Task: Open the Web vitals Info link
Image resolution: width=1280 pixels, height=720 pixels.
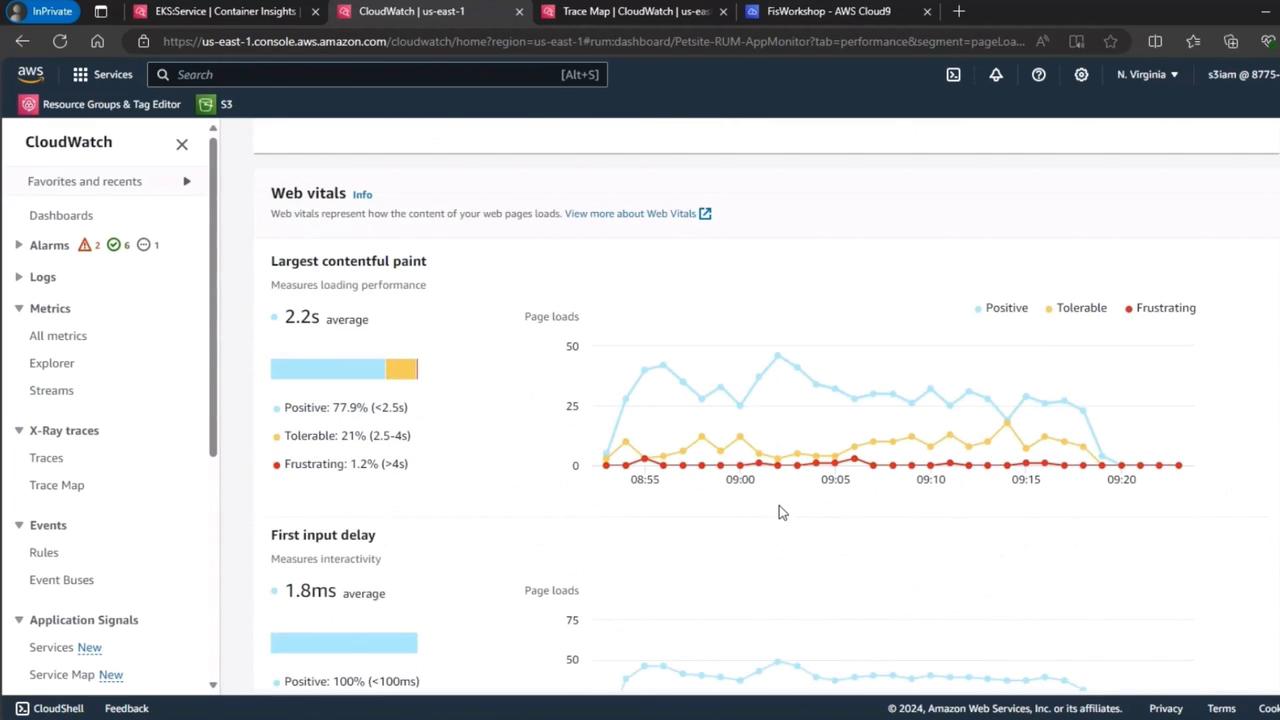Action: tap(362, 195)
